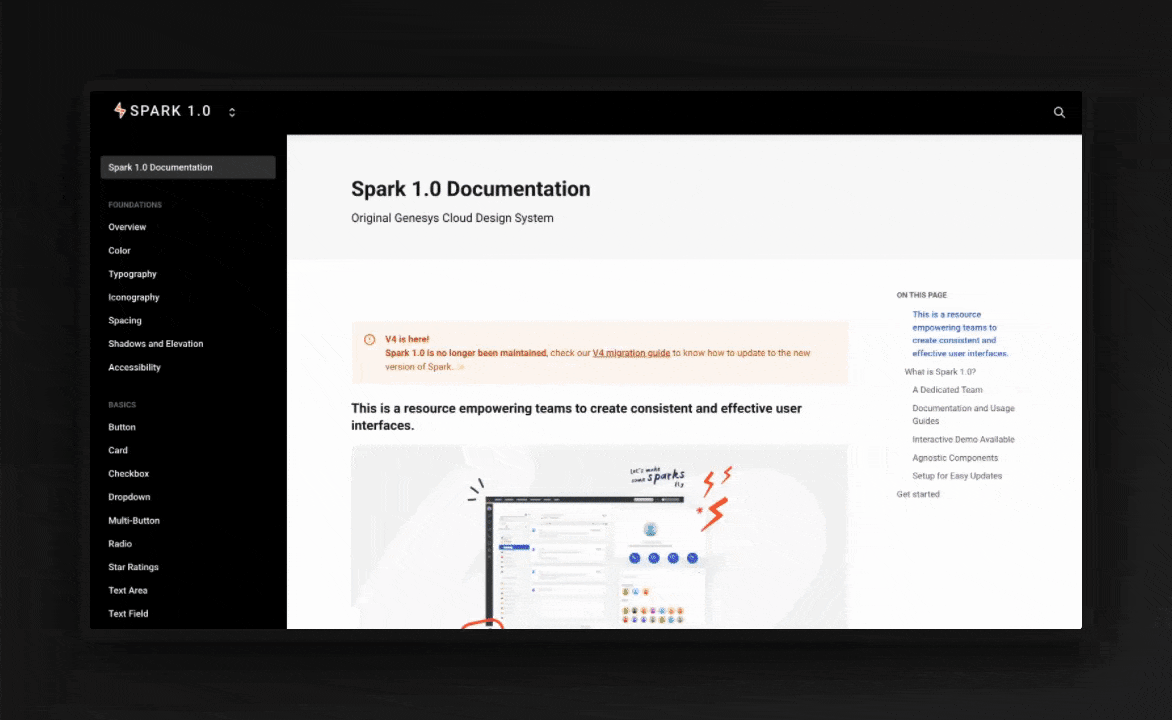Open the Iconography section
This screenshot has height=720, width=1172.
point(134,297)
